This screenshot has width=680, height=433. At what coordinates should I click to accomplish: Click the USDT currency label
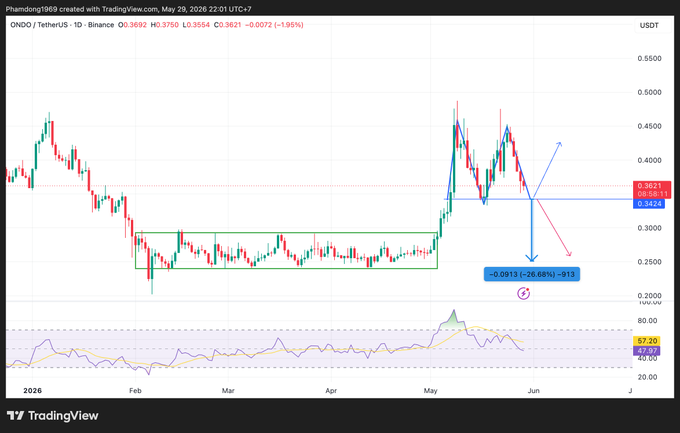(x=649, y=26)
